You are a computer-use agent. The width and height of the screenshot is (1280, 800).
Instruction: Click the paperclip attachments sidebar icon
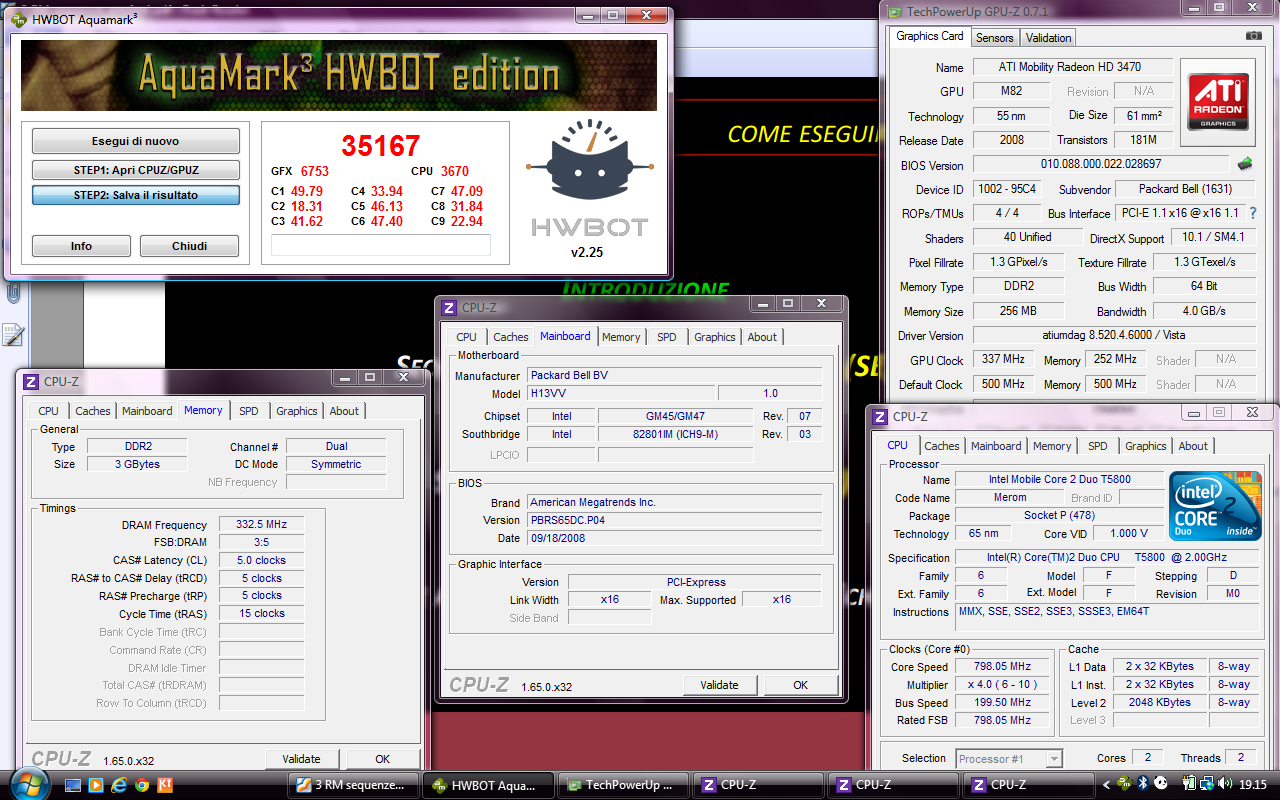(x=14, y=293)
